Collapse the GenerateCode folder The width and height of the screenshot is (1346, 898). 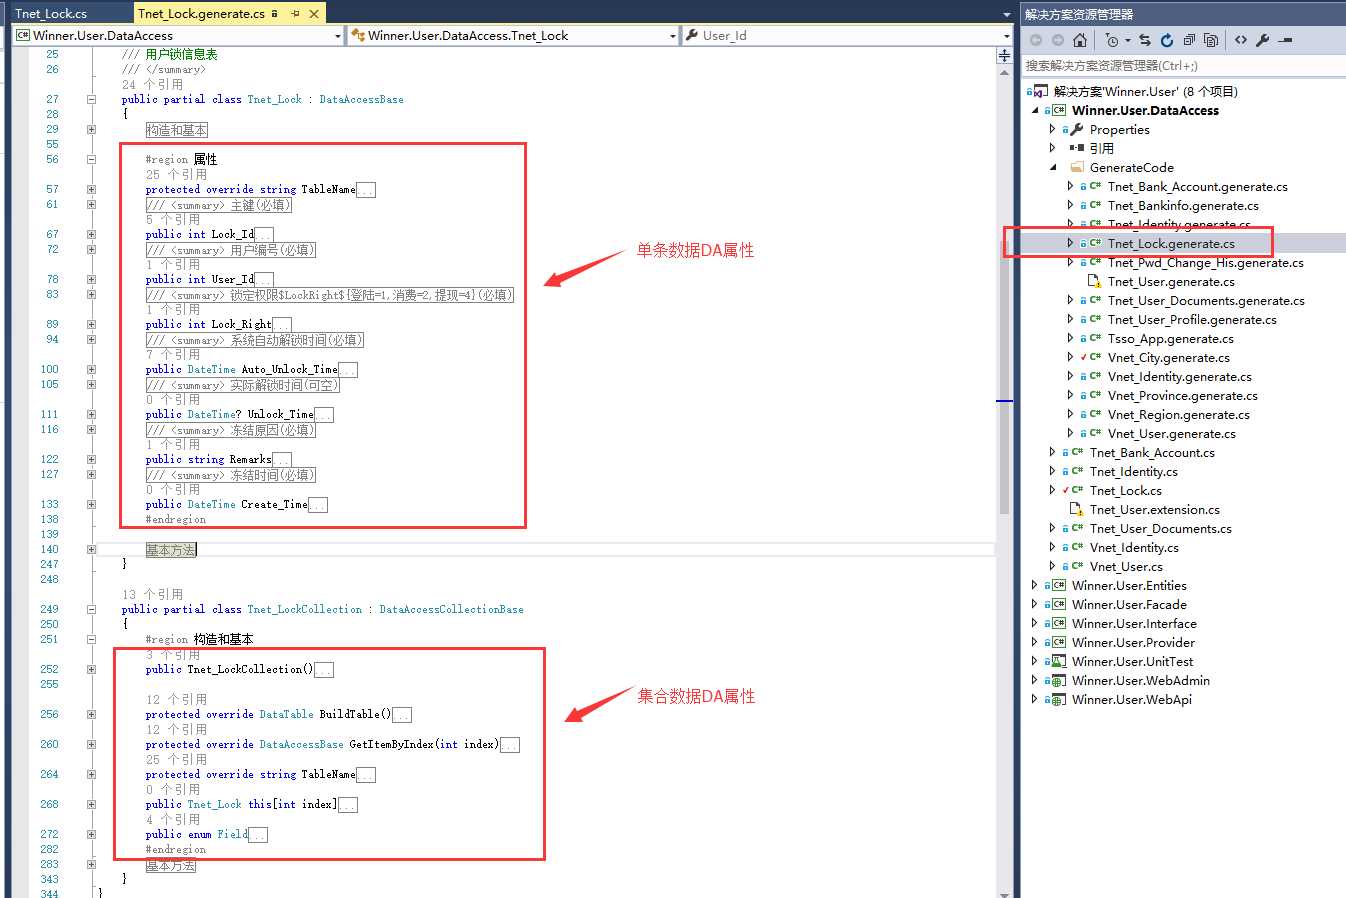click(1053, 167)
